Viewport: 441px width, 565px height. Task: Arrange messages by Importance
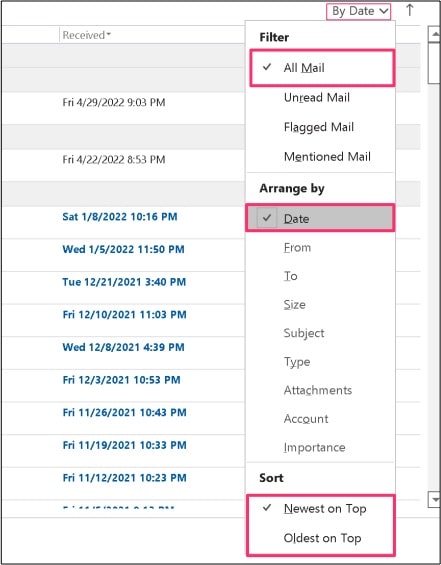[x=320, y=447]
